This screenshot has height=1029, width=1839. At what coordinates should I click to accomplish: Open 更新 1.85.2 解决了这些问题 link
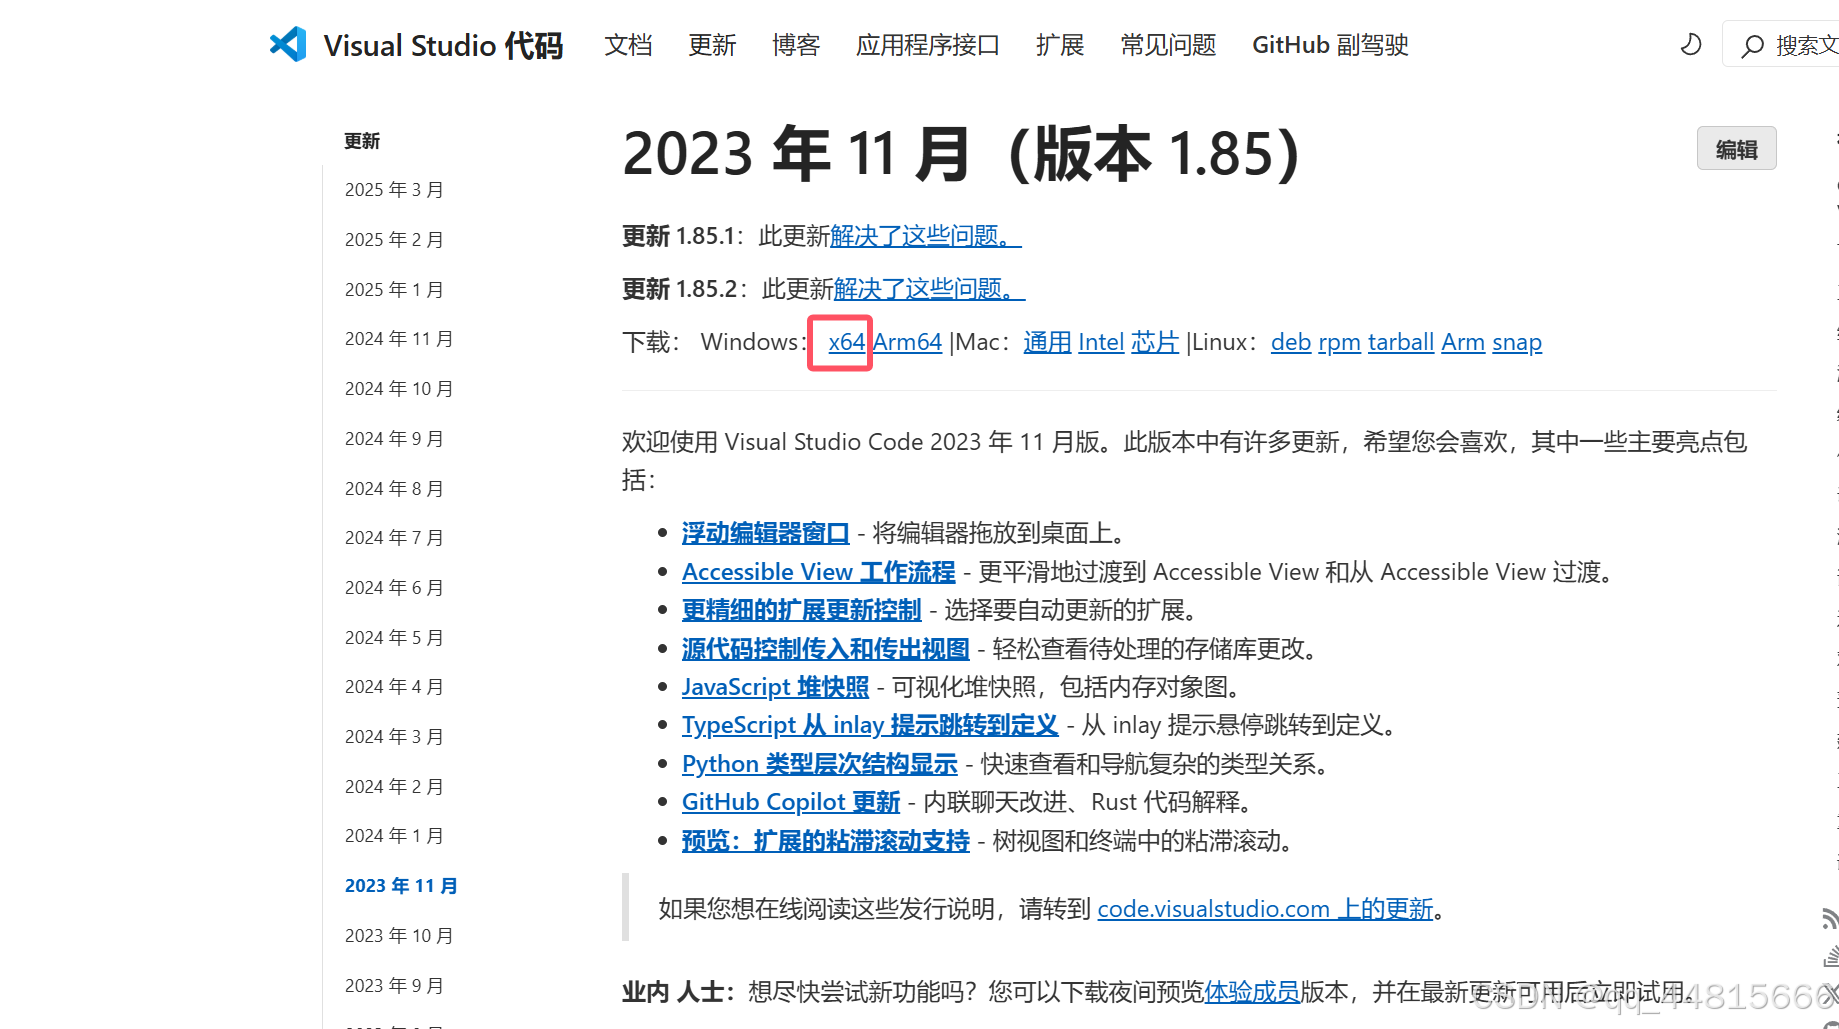[x=929, y=289]
